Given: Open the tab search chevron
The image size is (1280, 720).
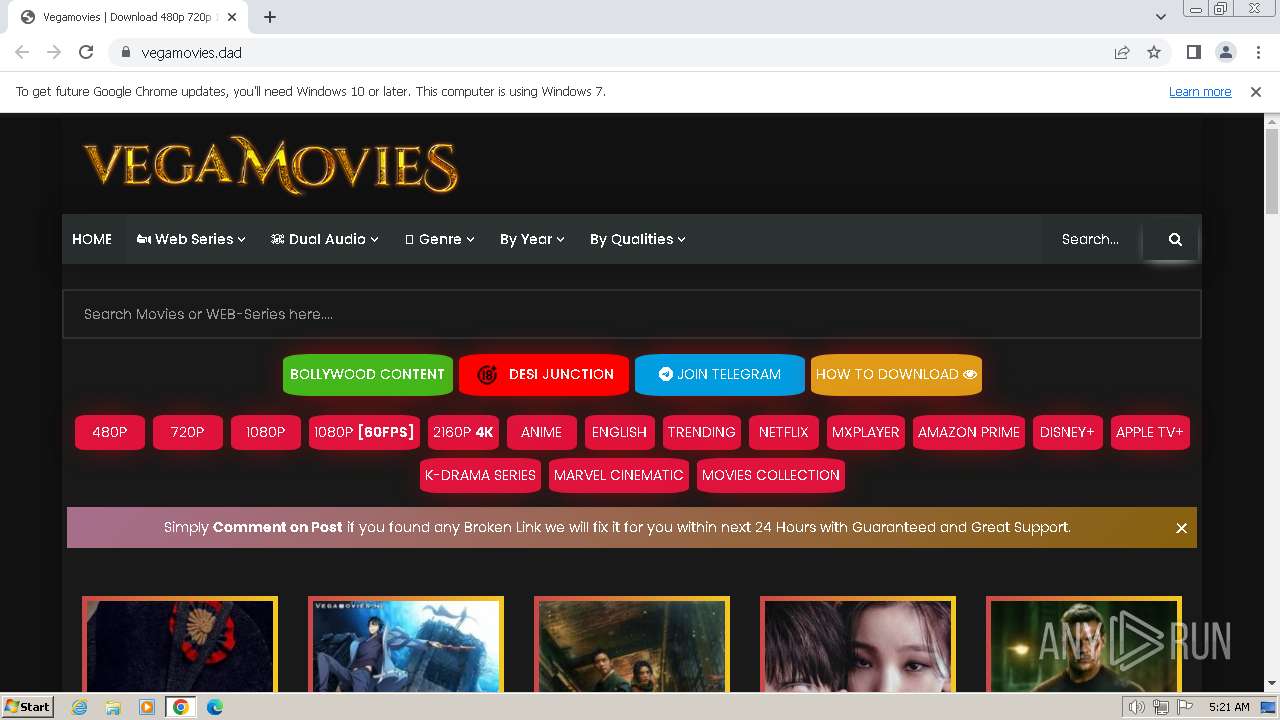Looking at the screenshot, I should 1160,17.
